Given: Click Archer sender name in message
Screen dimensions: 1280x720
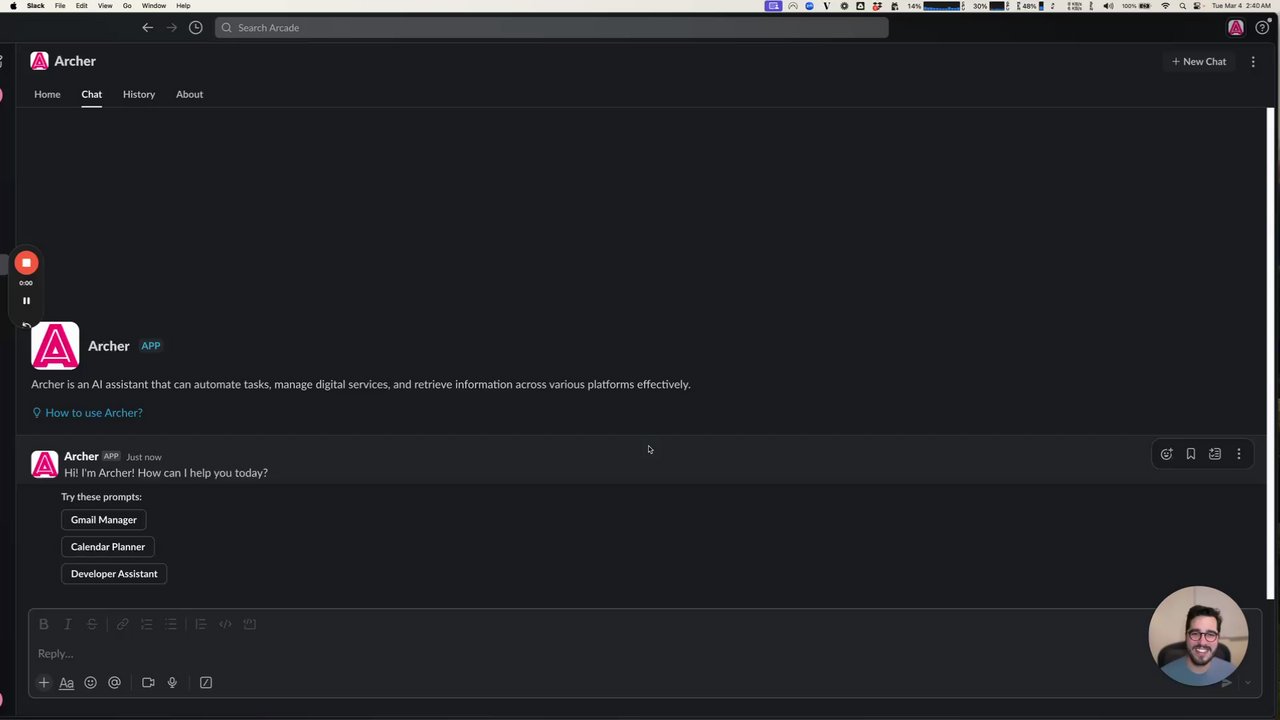Looking at the screenshot, I should [81, 456].
